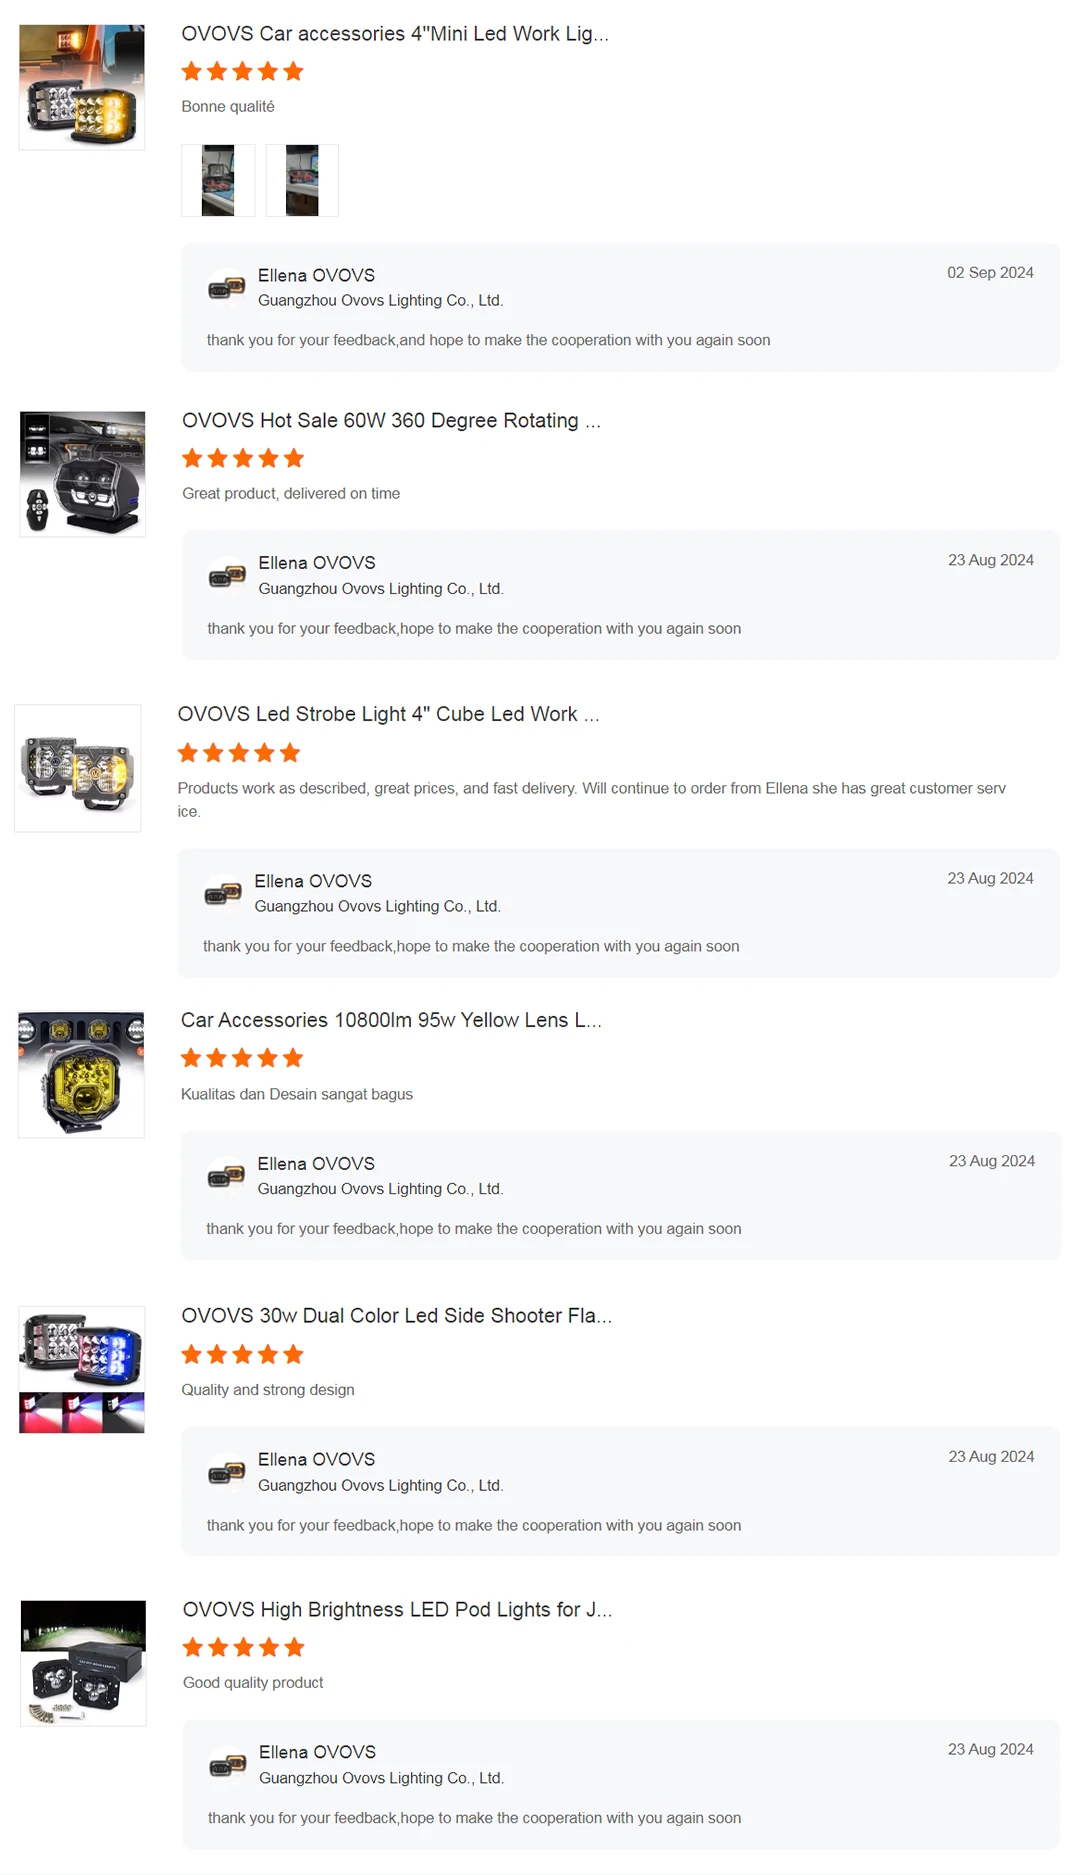Image resolution: width=1090 pixels, height=1875 pixels.
Task: Open the OVOVS High Brightness LED Pod Lights link
Action: click(x=397, y=1610)
